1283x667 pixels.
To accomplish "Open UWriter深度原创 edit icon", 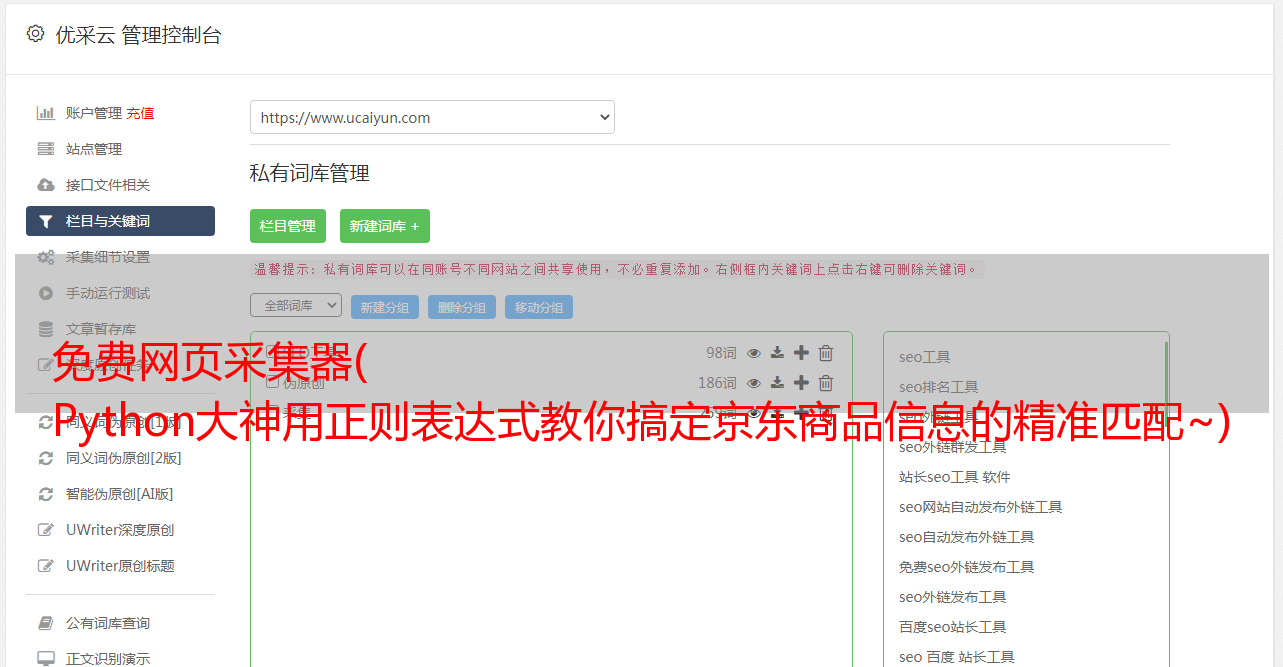I will pyautogui.click(x=46, y=530).
